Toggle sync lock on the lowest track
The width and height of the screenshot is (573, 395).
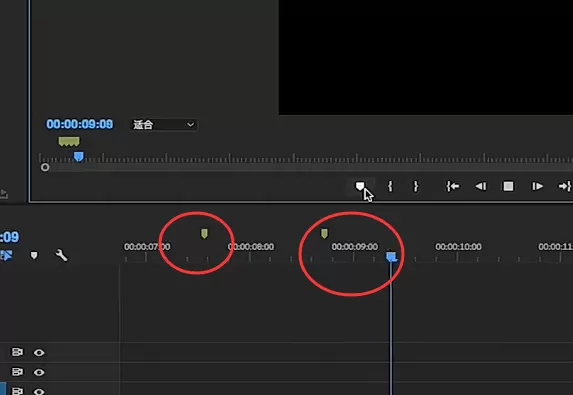(17, 391)
